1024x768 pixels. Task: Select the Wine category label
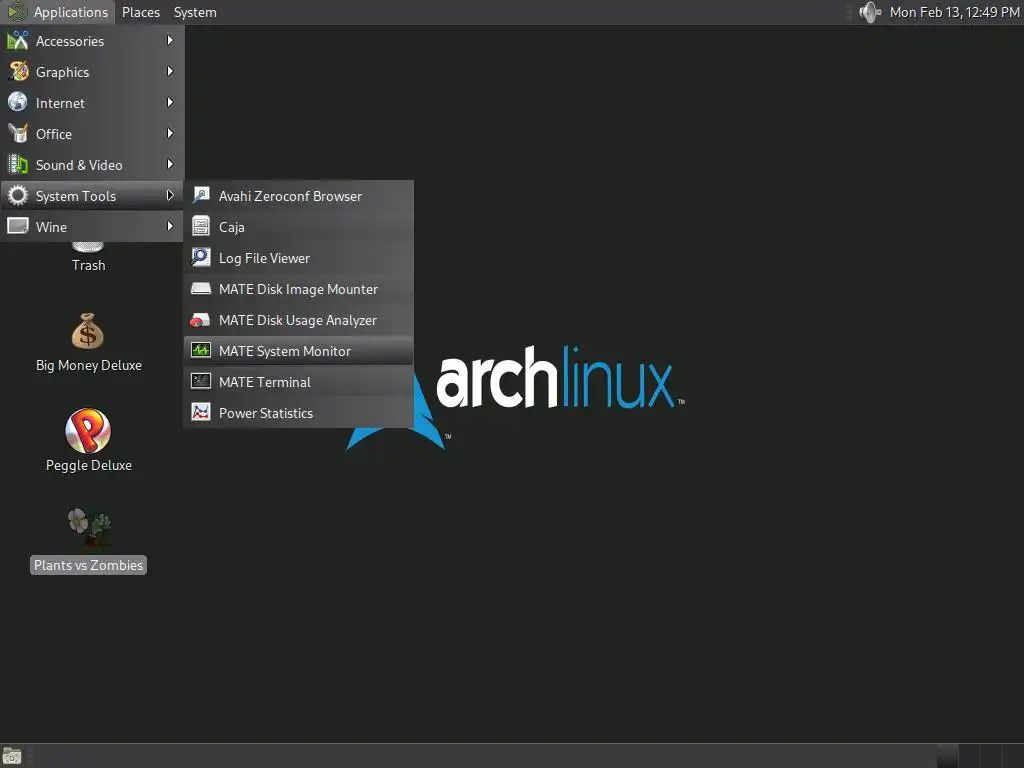[51, 227]
